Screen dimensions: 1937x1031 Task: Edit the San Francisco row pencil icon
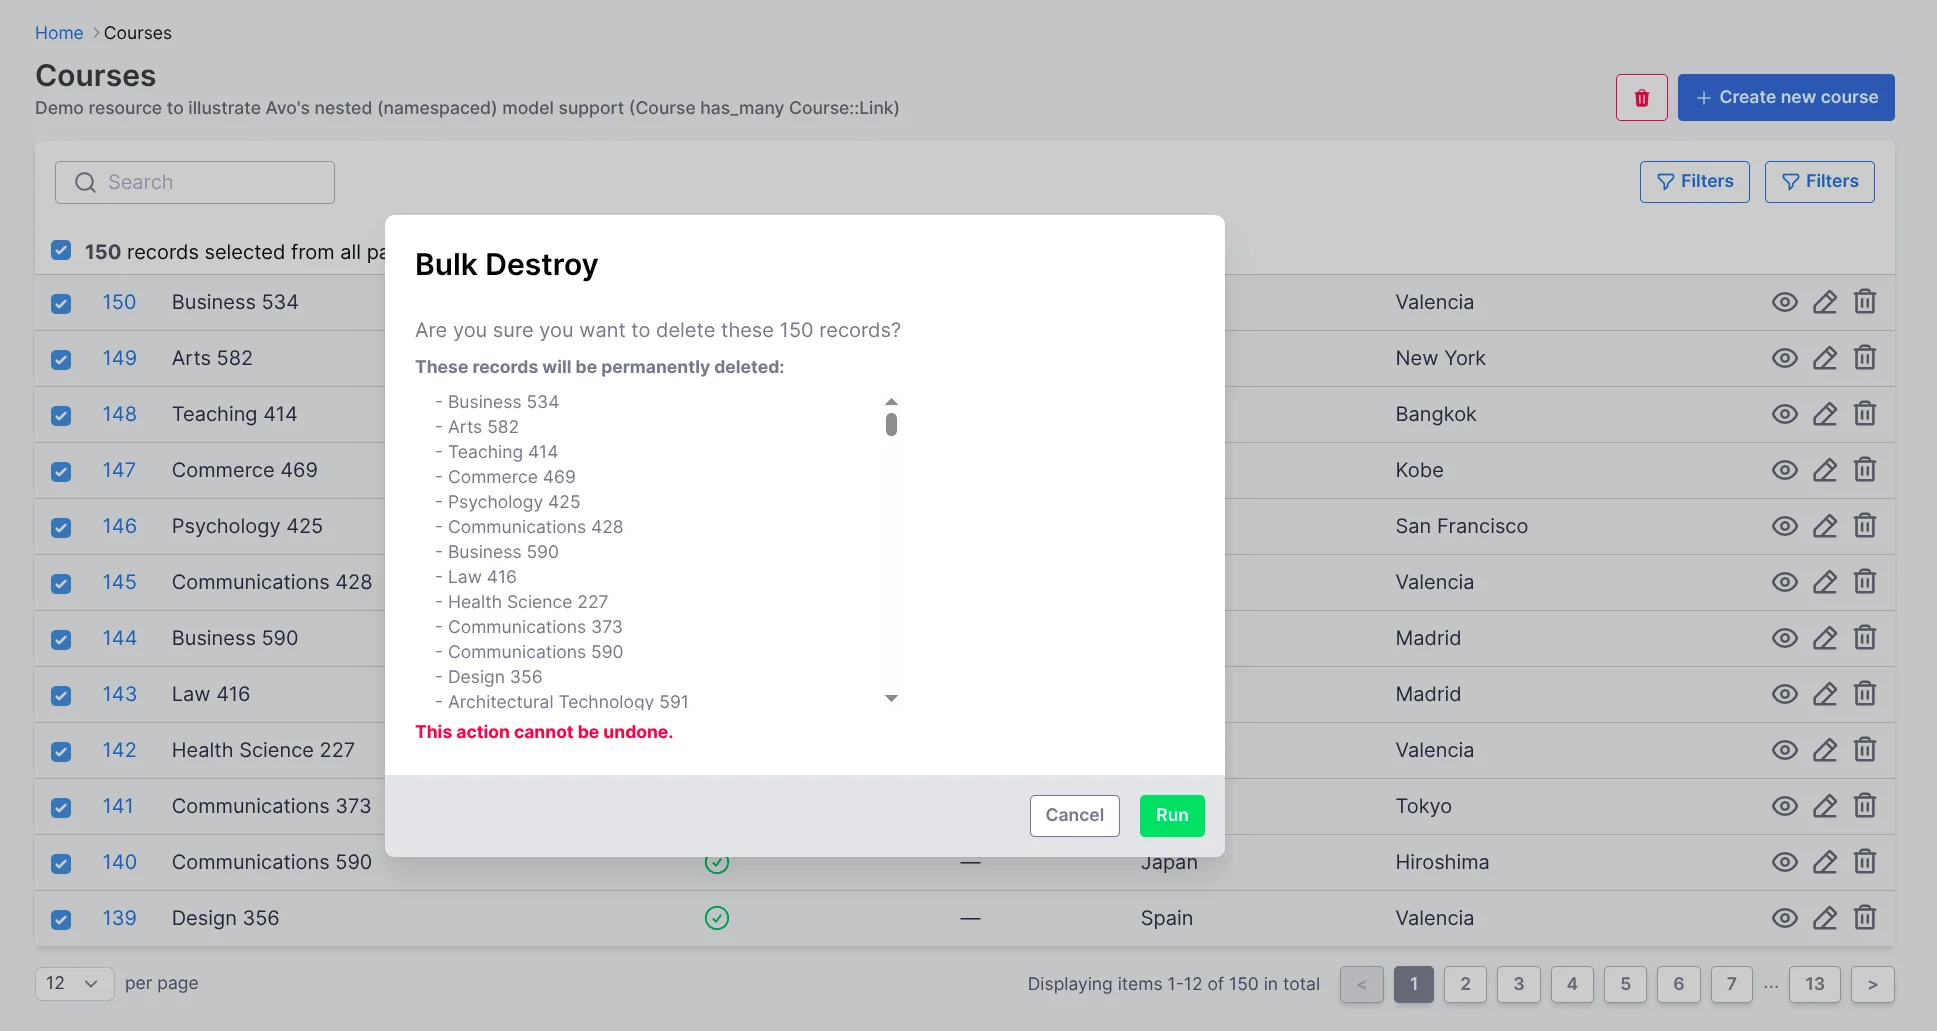1824,526
